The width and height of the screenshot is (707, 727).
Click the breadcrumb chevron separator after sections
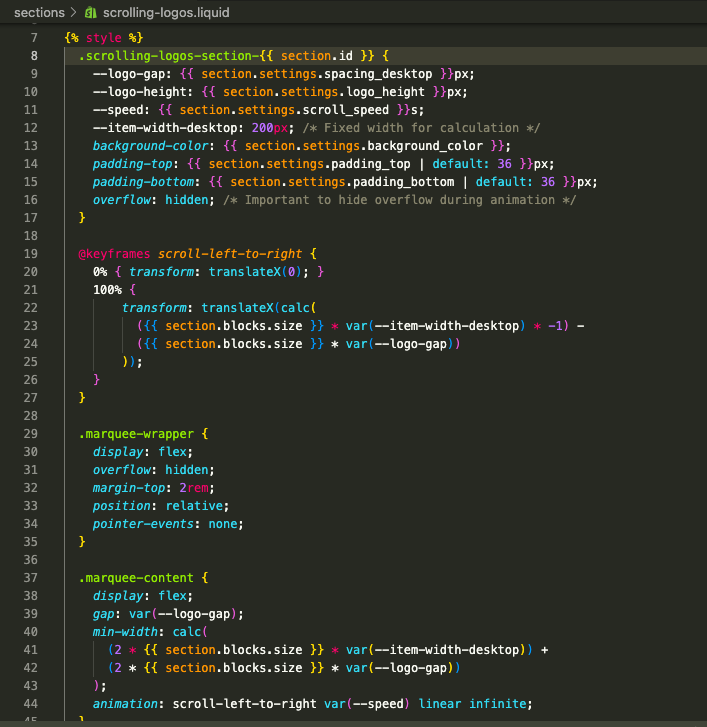[x=74, y=13]
